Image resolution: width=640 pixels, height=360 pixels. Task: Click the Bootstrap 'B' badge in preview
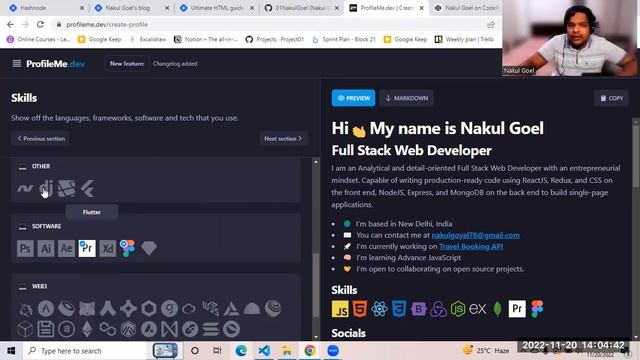pos(418,309)
